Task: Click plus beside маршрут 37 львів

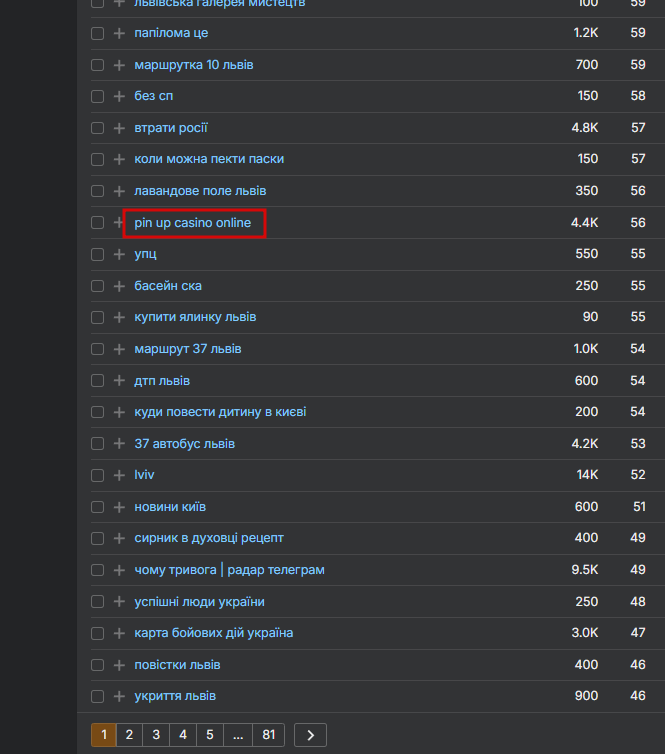Action: [119, 349]
